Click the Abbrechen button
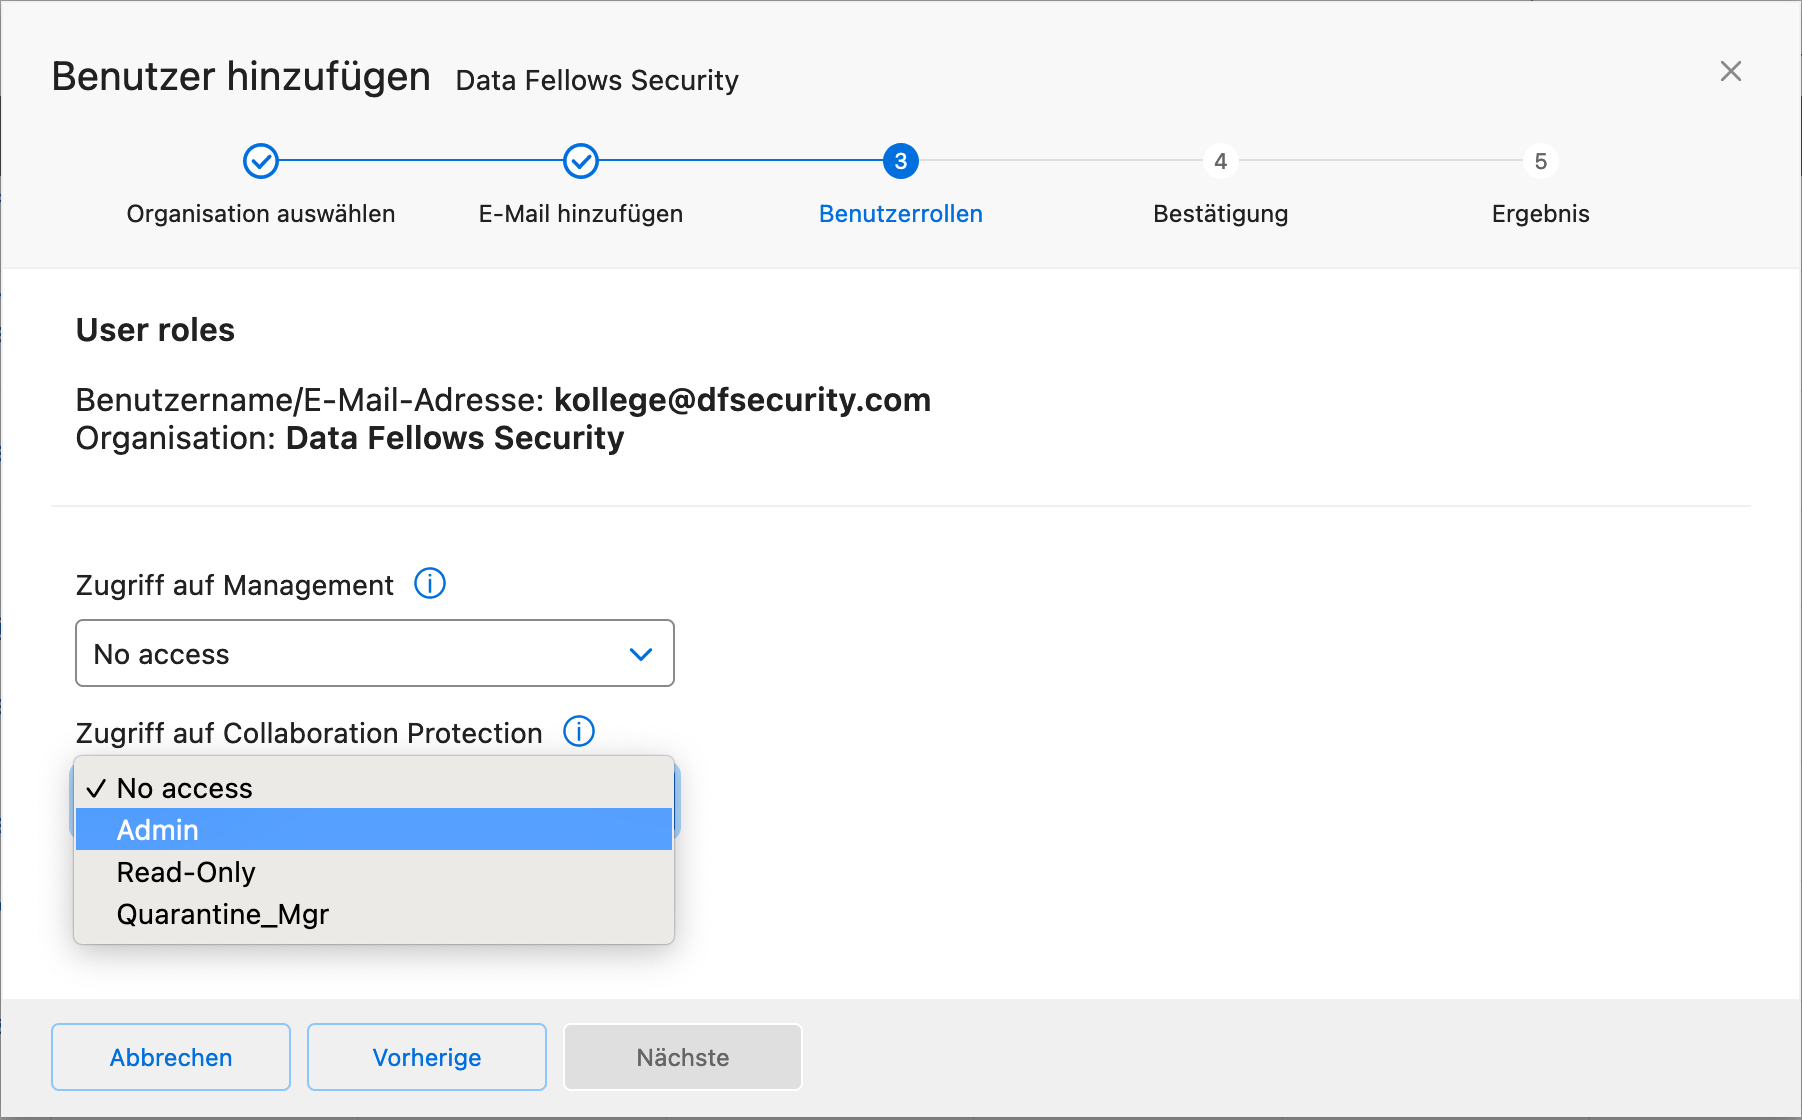This screenshot has height=1120, width=1802. pos(171,1057)
